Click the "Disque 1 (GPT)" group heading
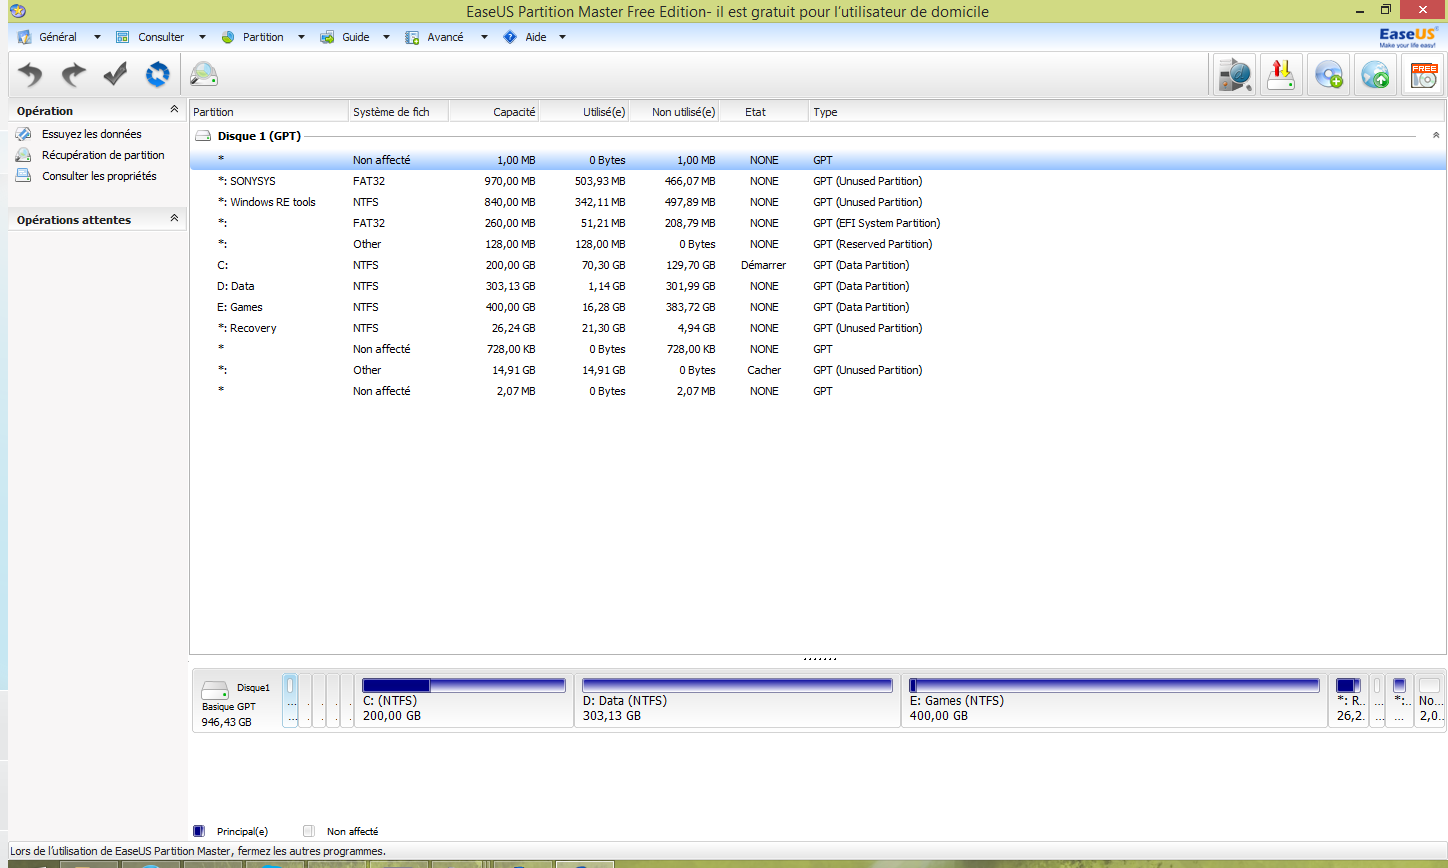The width and height of the screenshot is (1448, 868). [x=259, y=136]
